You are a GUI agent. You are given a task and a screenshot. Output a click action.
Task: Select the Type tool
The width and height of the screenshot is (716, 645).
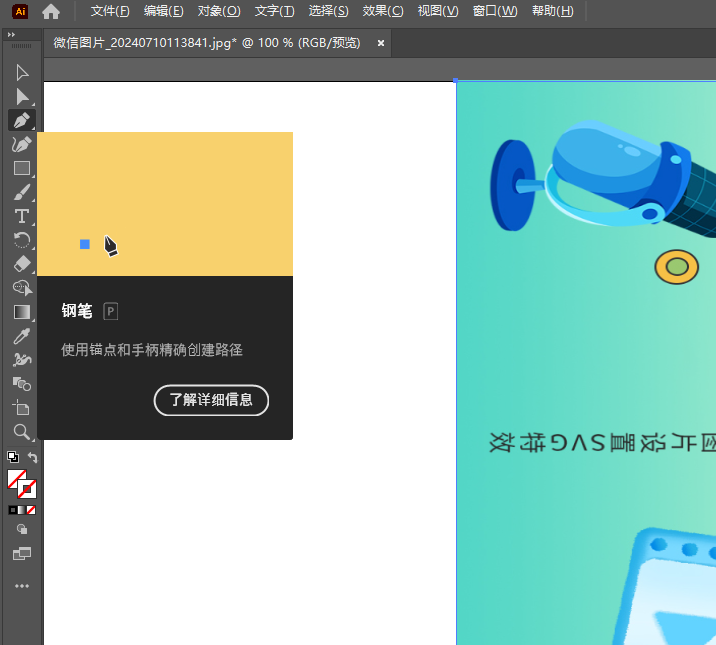22,216
